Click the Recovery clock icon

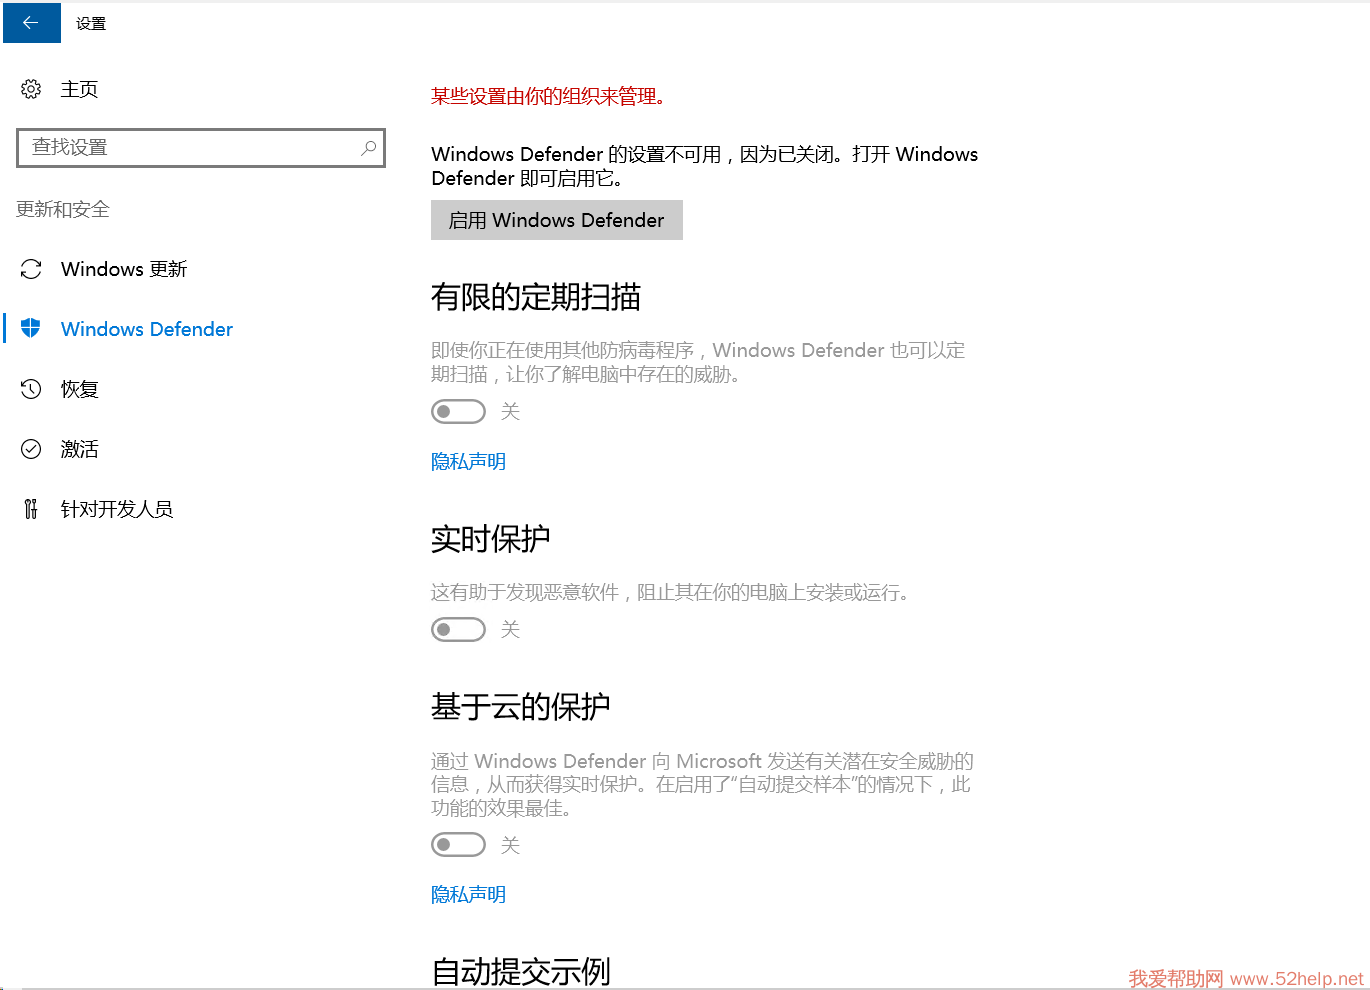coord(31,389)
